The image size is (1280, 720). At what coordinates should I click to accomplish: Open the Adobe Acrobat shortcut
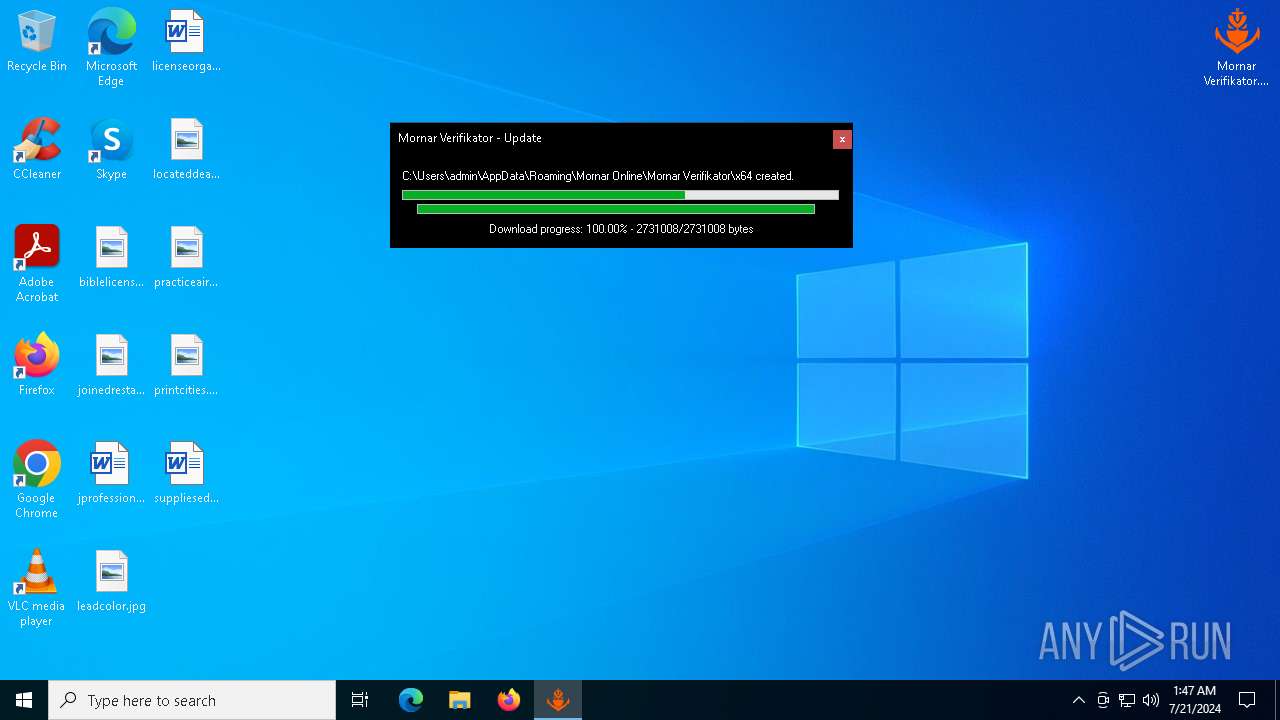[x=37, y=264]
